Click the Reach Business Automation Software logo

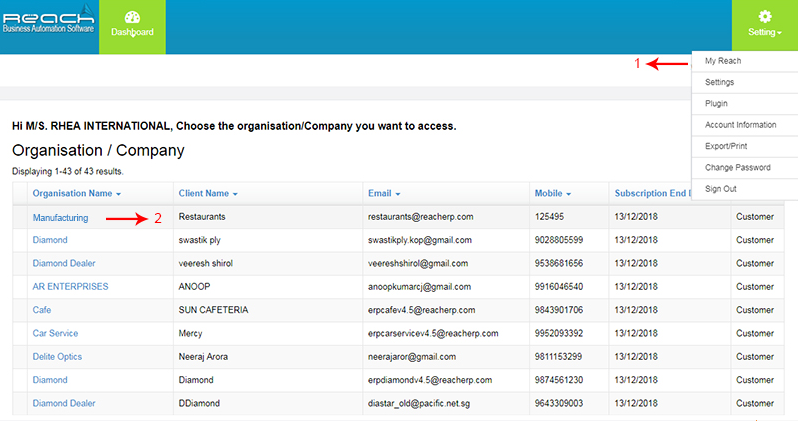point(49,19)
